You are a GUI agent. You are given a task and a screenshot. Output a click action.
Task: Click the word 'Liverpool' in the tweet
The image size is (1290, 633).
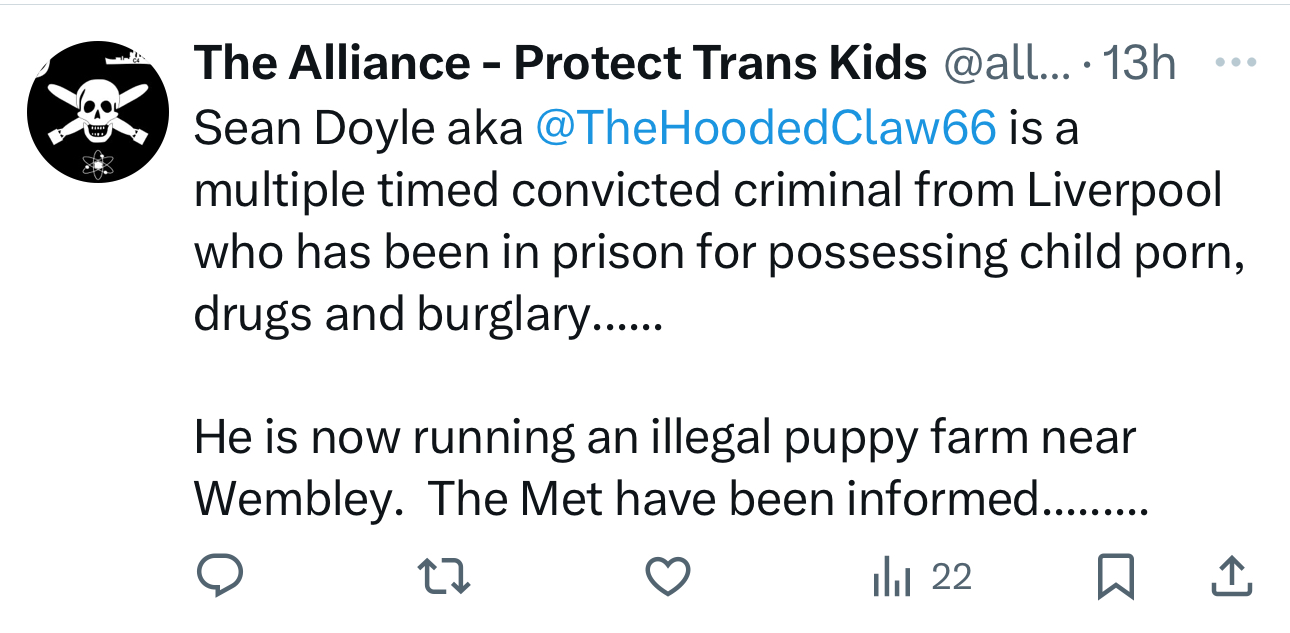pyautogui.click(x=1124, y=189)
